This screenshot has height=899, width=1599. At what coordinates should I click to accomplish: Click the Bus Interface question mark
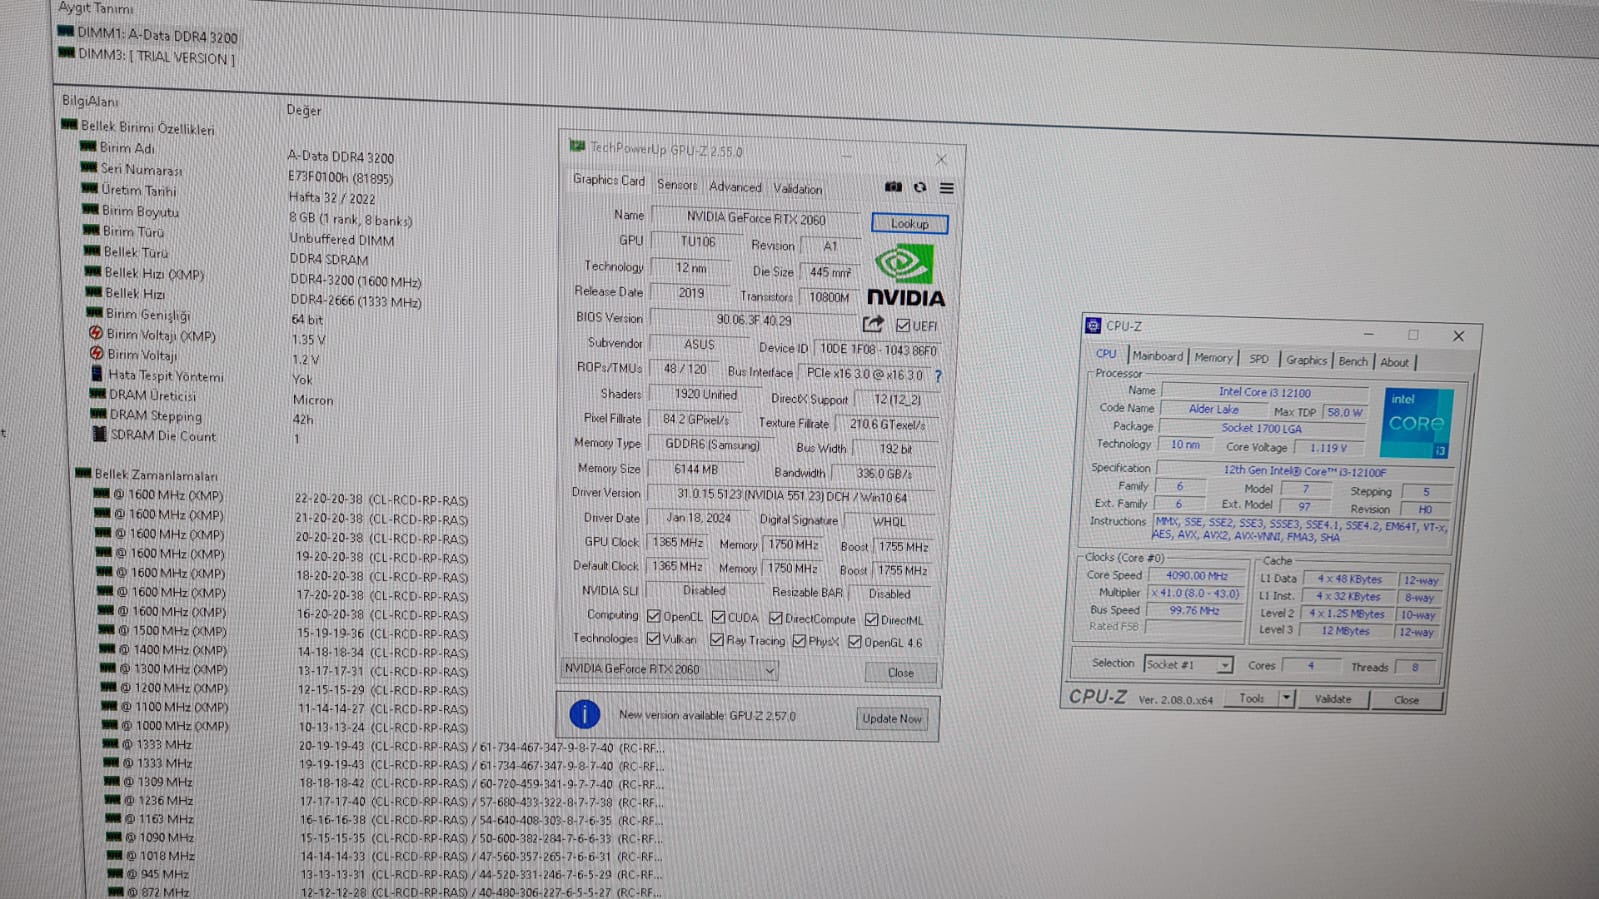938,376
